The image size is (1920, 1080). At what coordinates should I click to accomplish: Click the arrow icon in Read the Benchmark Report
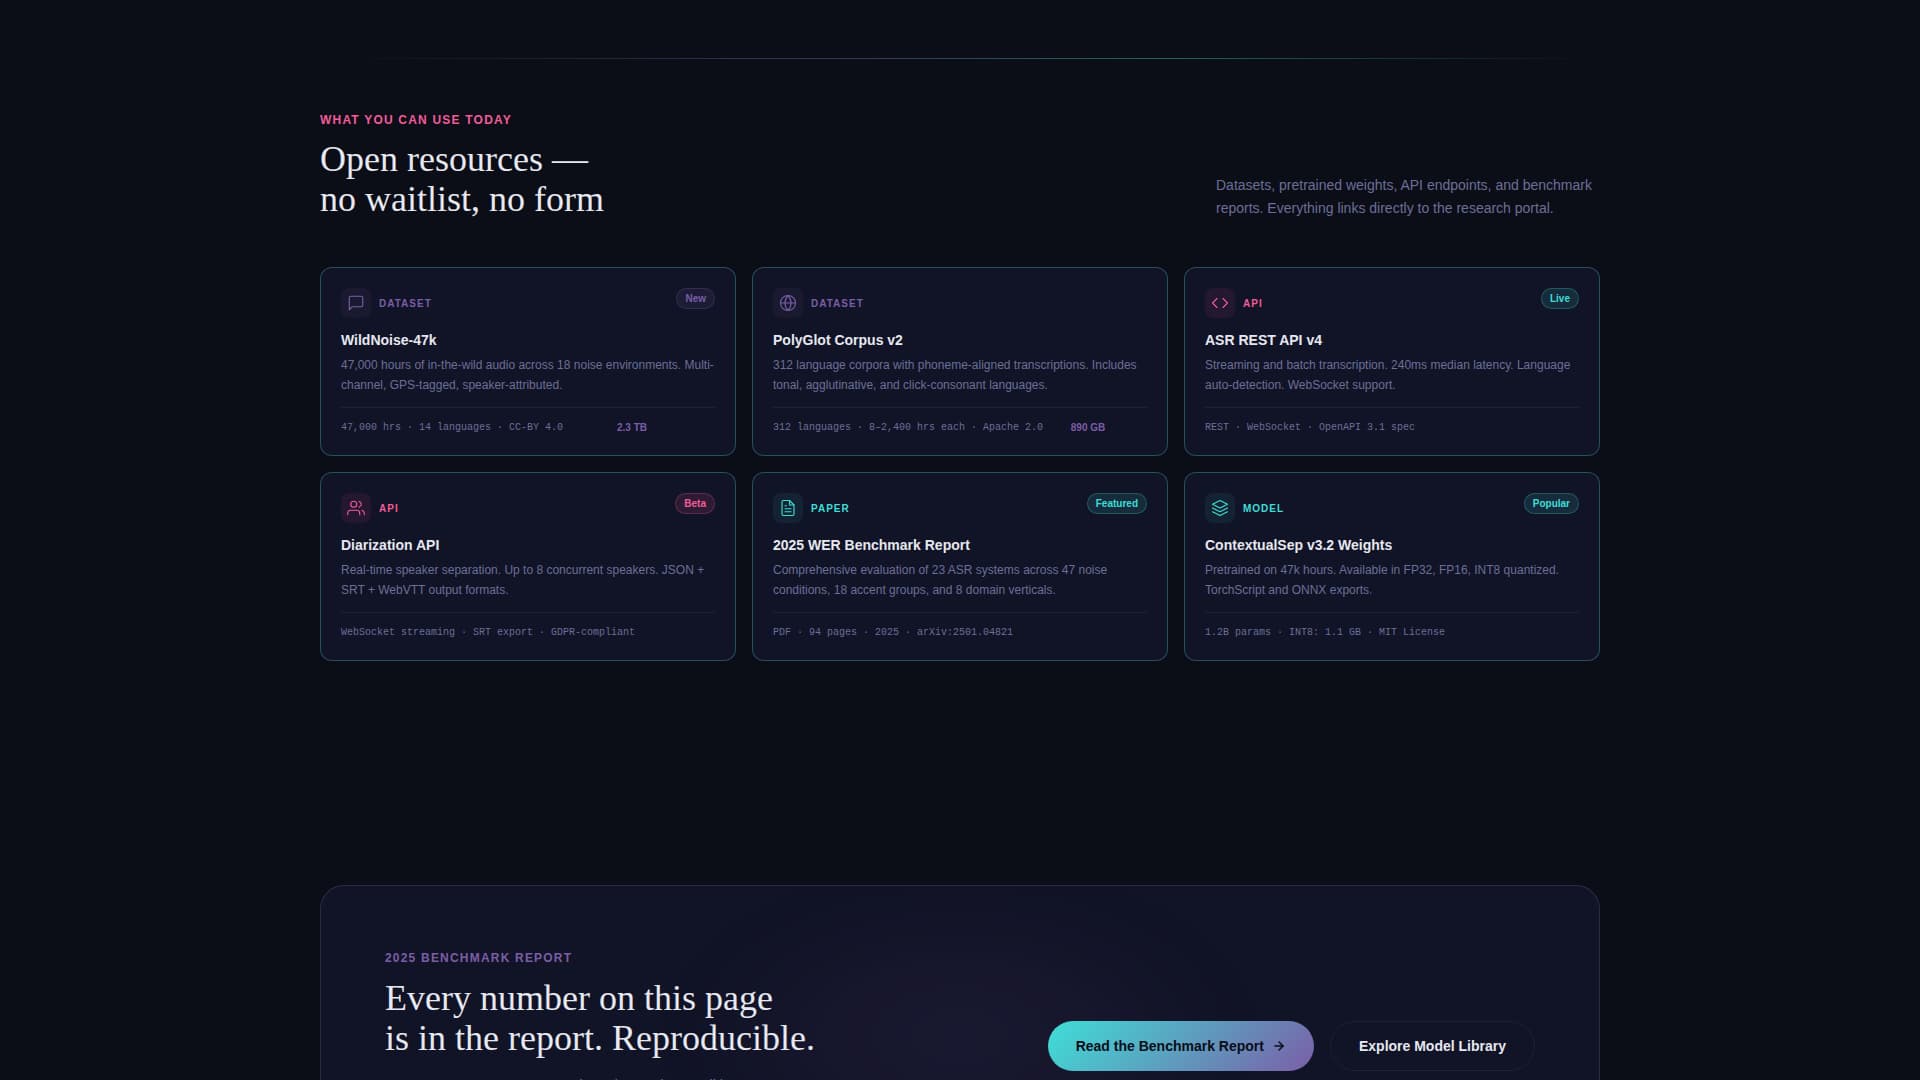pos(1278,1046)
